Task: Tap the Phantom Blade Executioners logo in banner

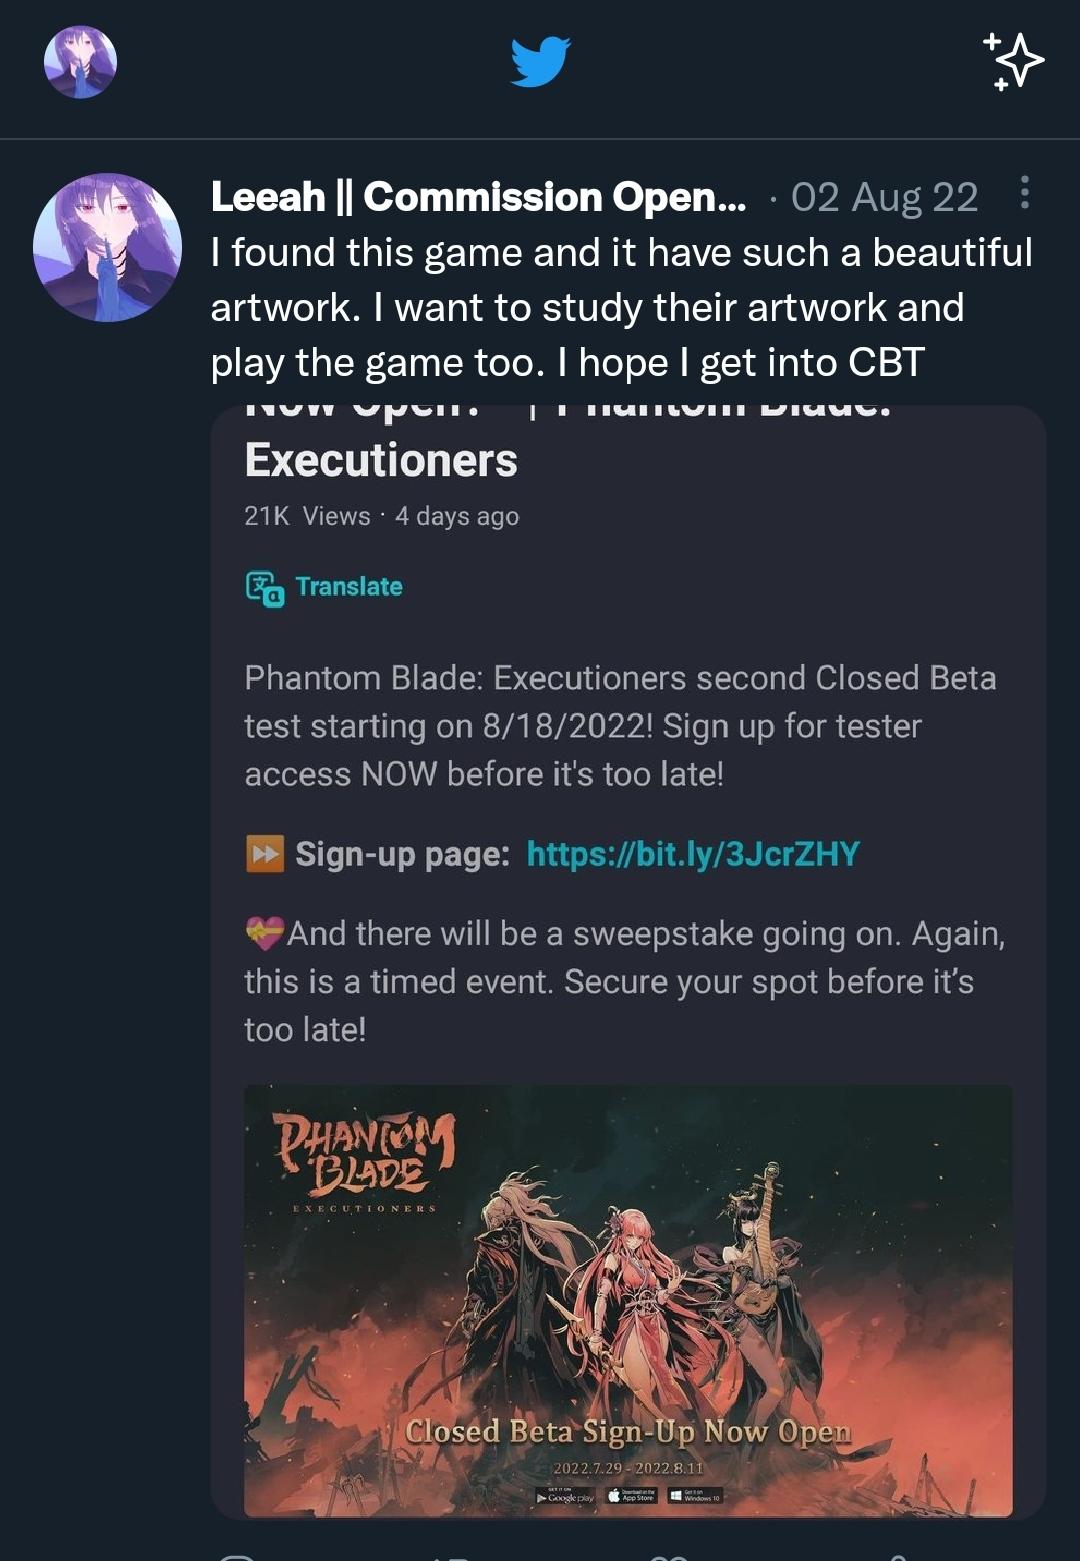Action: point(365,1160)
